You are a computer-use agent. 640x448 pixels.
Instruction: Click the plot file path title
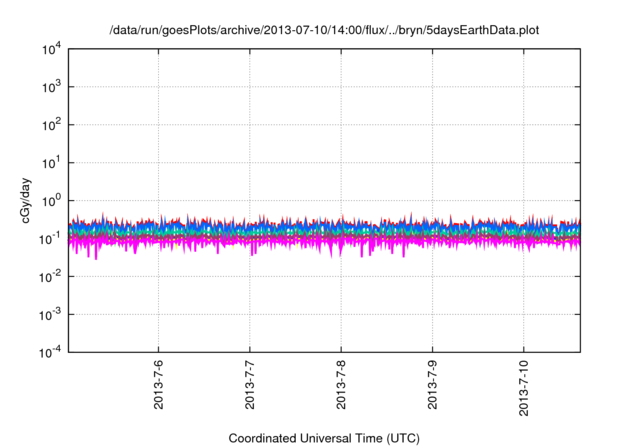[324, 31]
